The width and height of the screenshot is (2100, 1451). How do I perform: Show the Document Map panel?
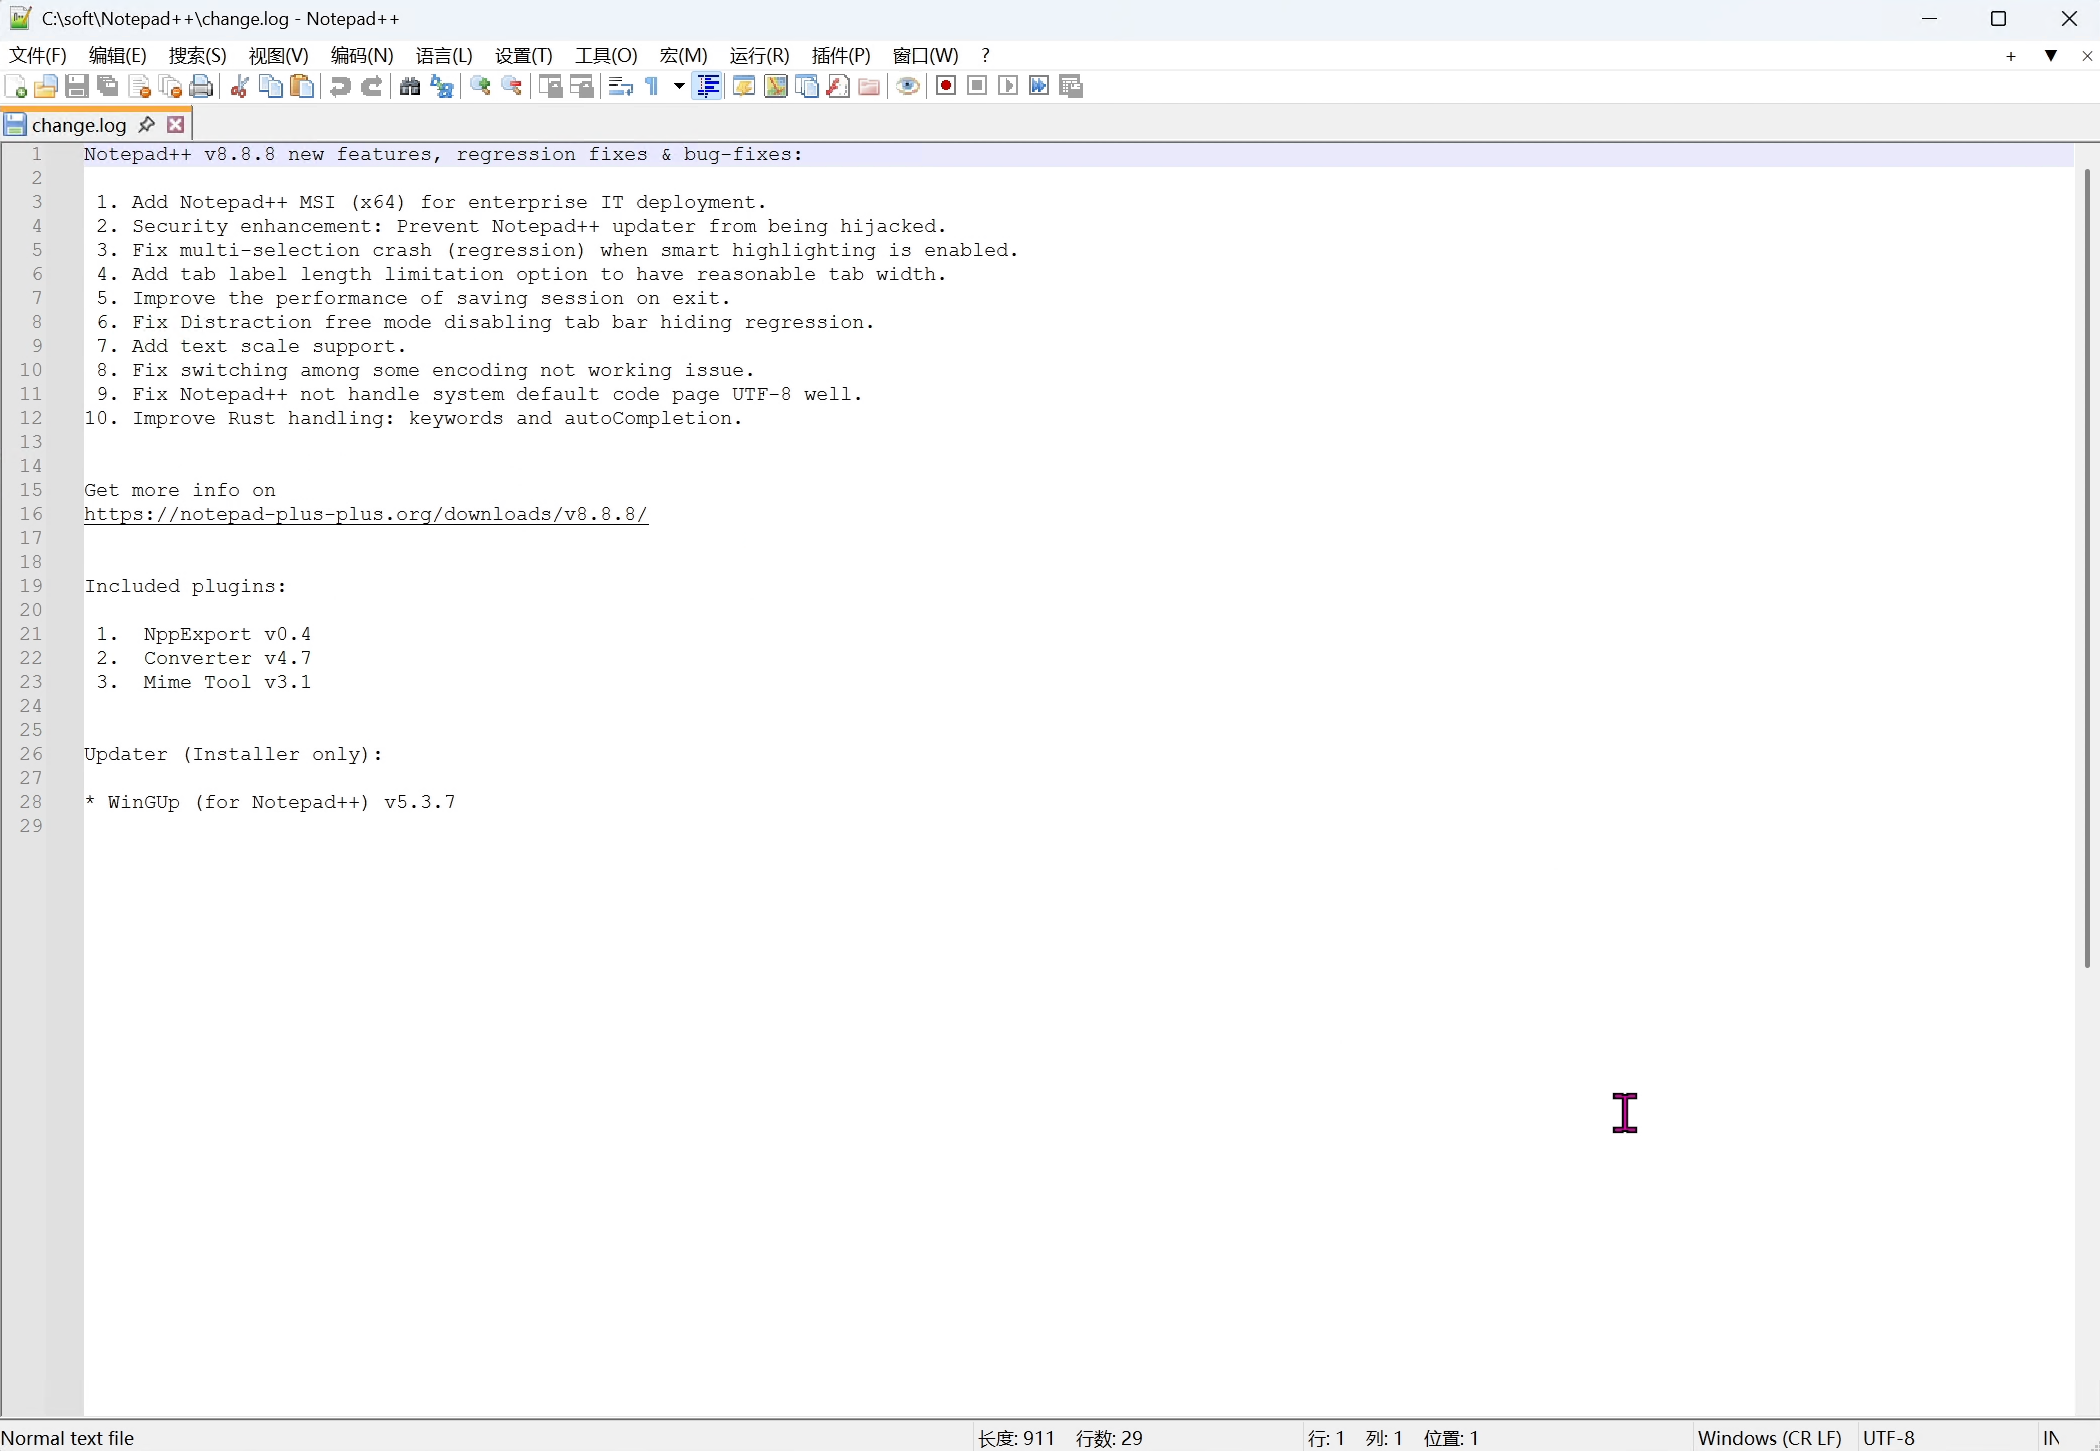coord(776,87)
